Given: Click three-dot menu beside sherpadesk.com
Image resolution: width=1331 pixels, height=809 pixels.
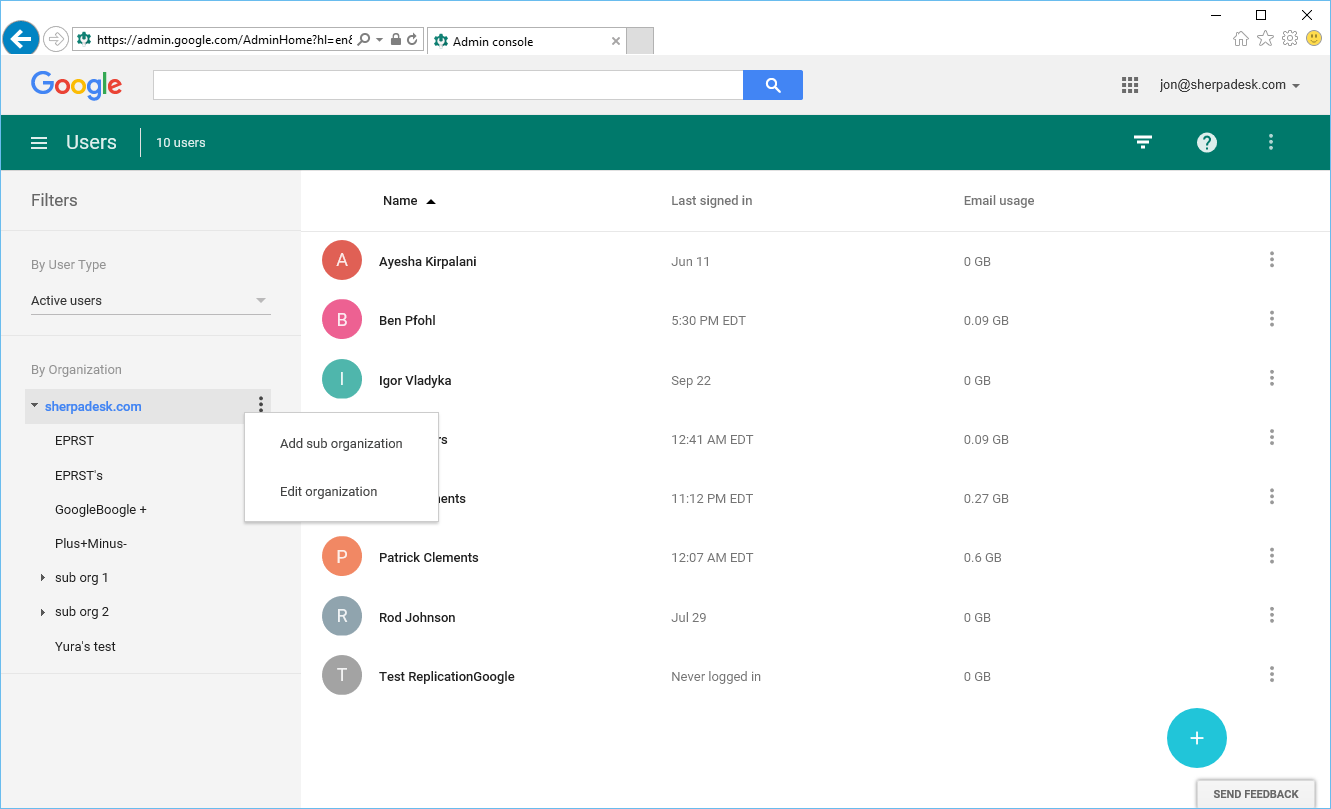Looking at the screenshot, I should click(261, 404).
